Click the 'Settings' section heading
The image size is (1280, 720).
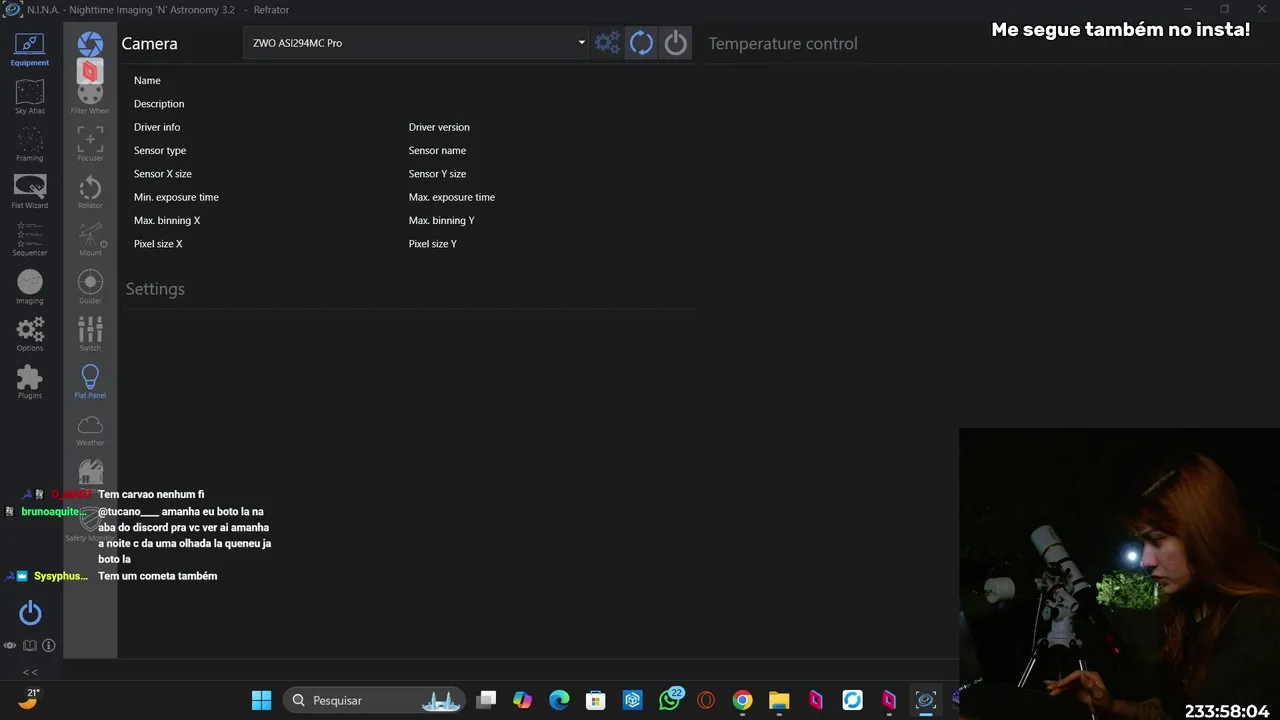(x=155, y=289)
